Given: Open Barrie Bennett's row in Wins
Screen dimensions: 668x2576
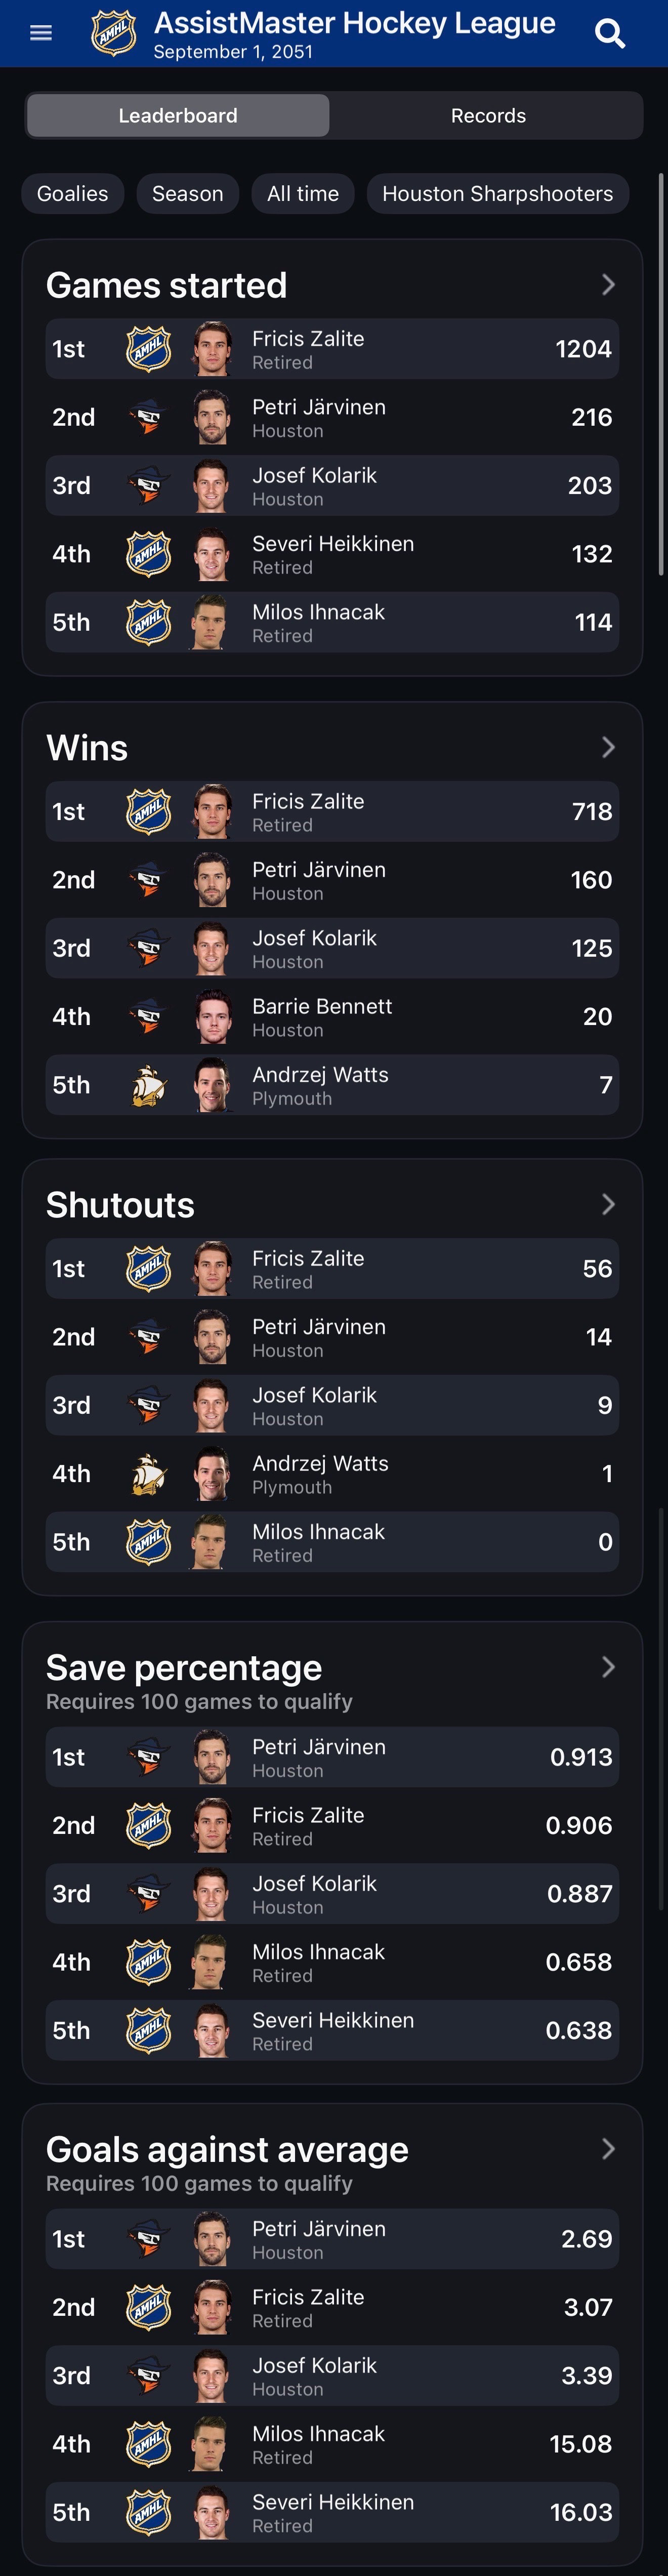Looking at the screenshot, I should (332, 1017).
